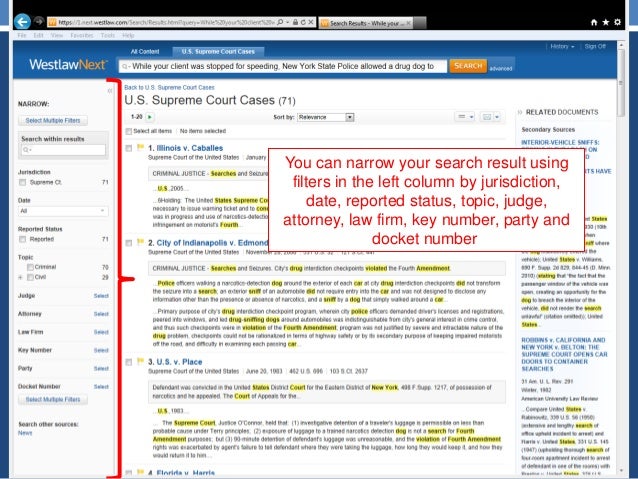
Task: Click the page vertical scrollbar thumb
Action: [x=621, y=83]
